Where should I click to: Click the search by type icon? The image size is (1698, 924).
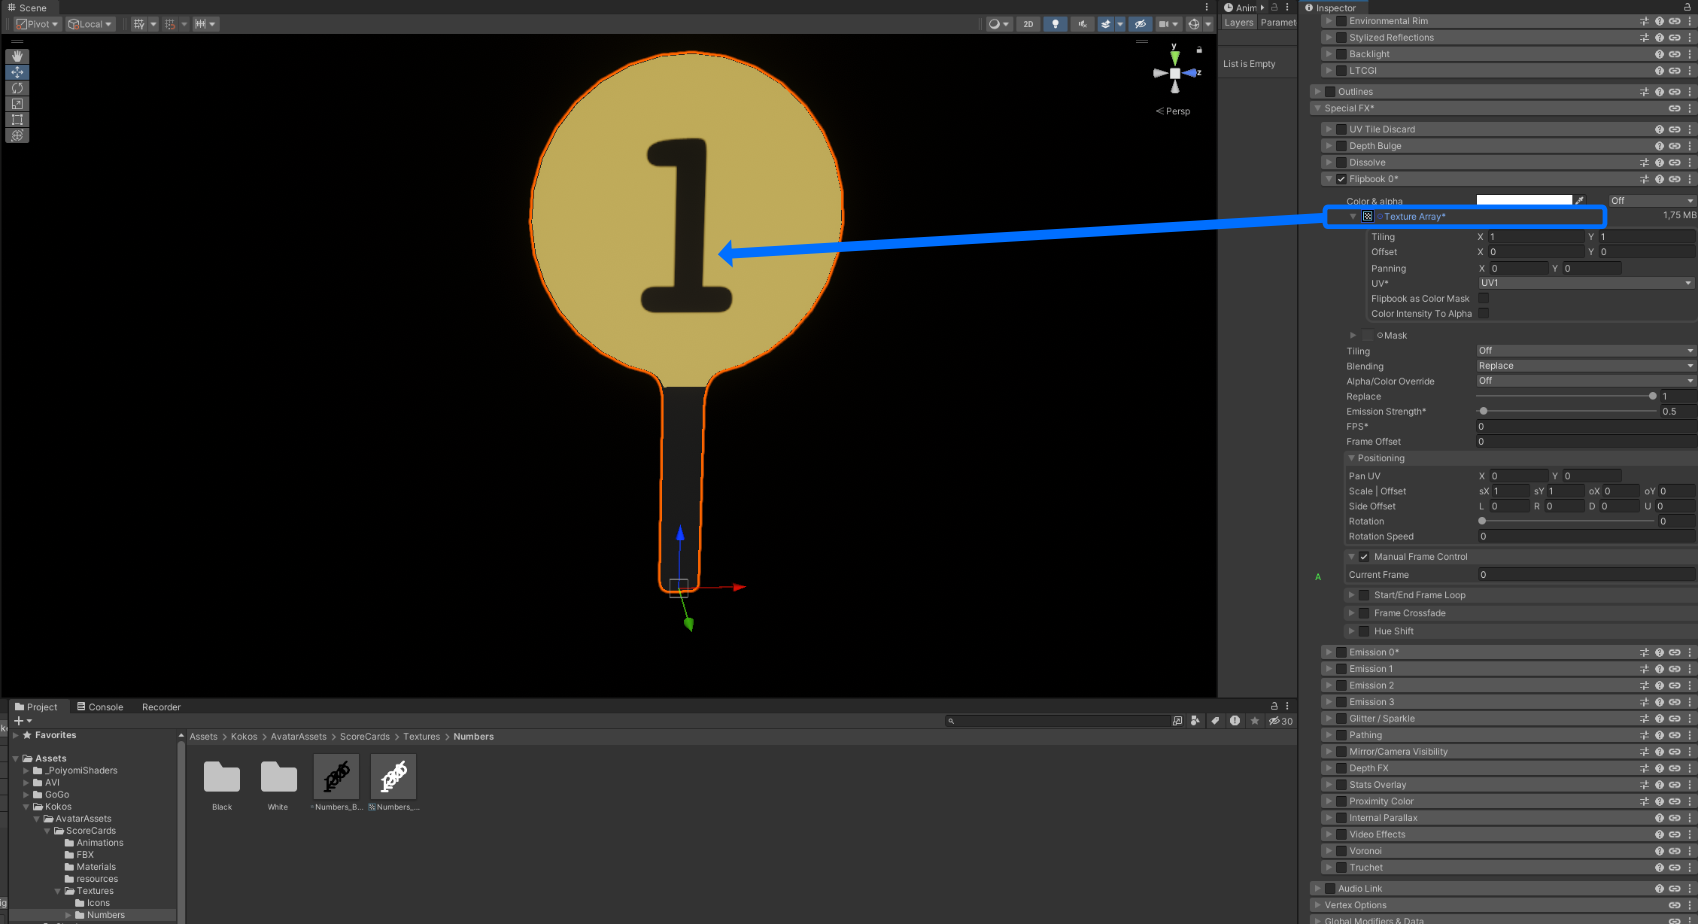tap(1195, 721)
